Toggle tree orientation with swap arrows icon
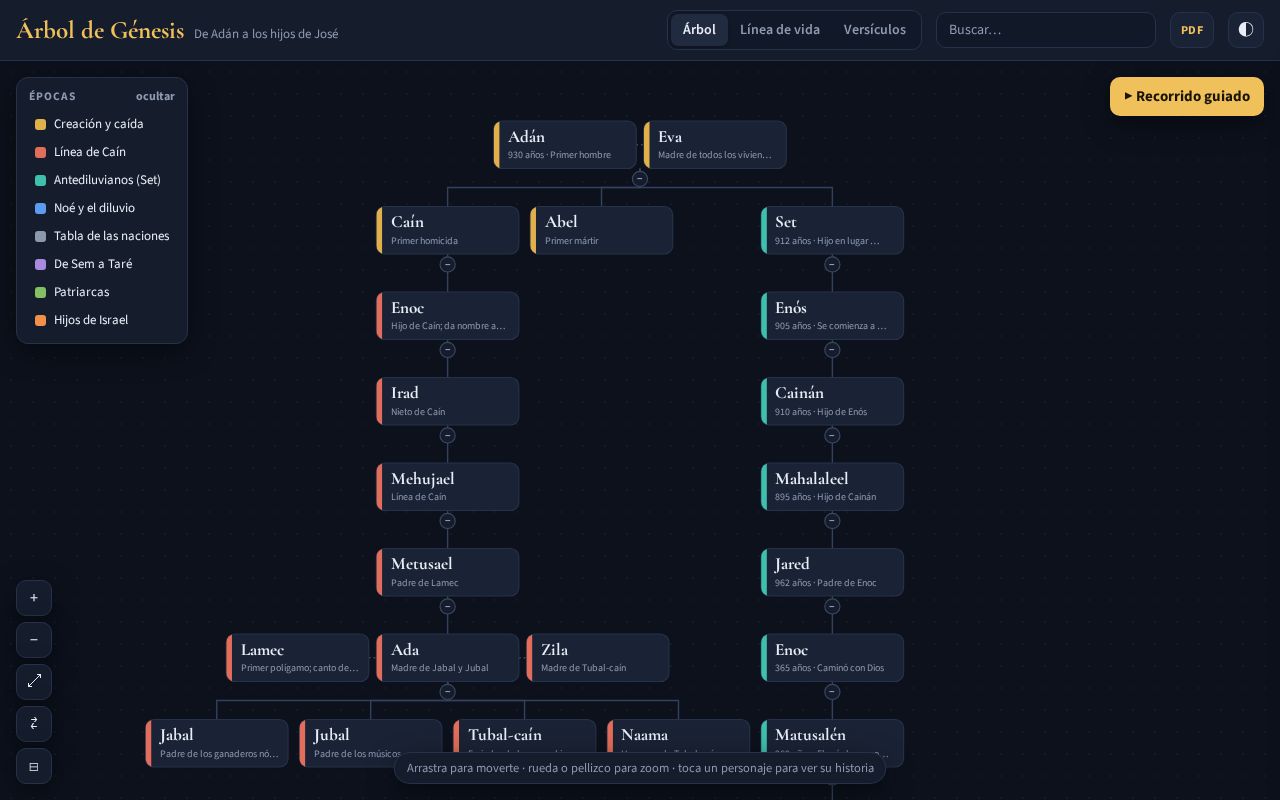 (x=34, y=724)
